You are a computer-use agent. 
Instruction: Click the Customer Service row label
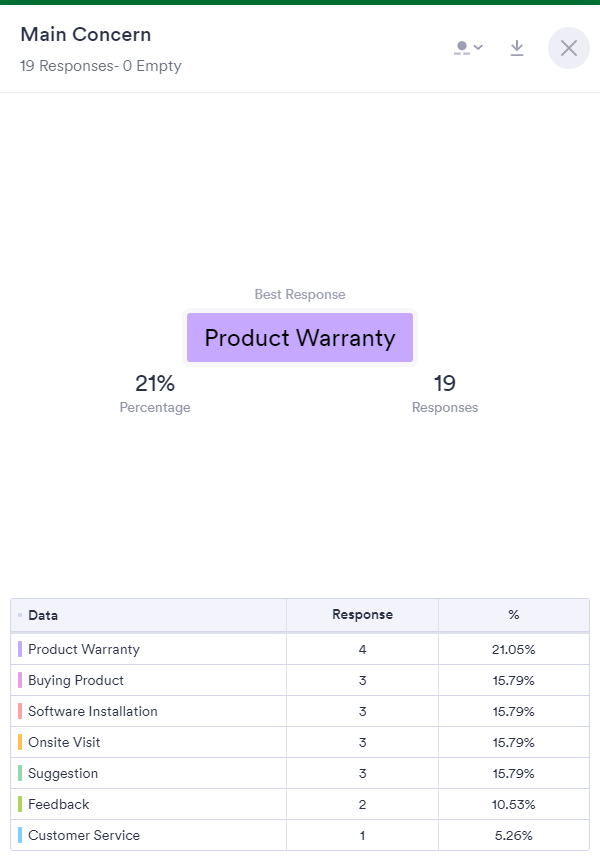click(84, 835)
